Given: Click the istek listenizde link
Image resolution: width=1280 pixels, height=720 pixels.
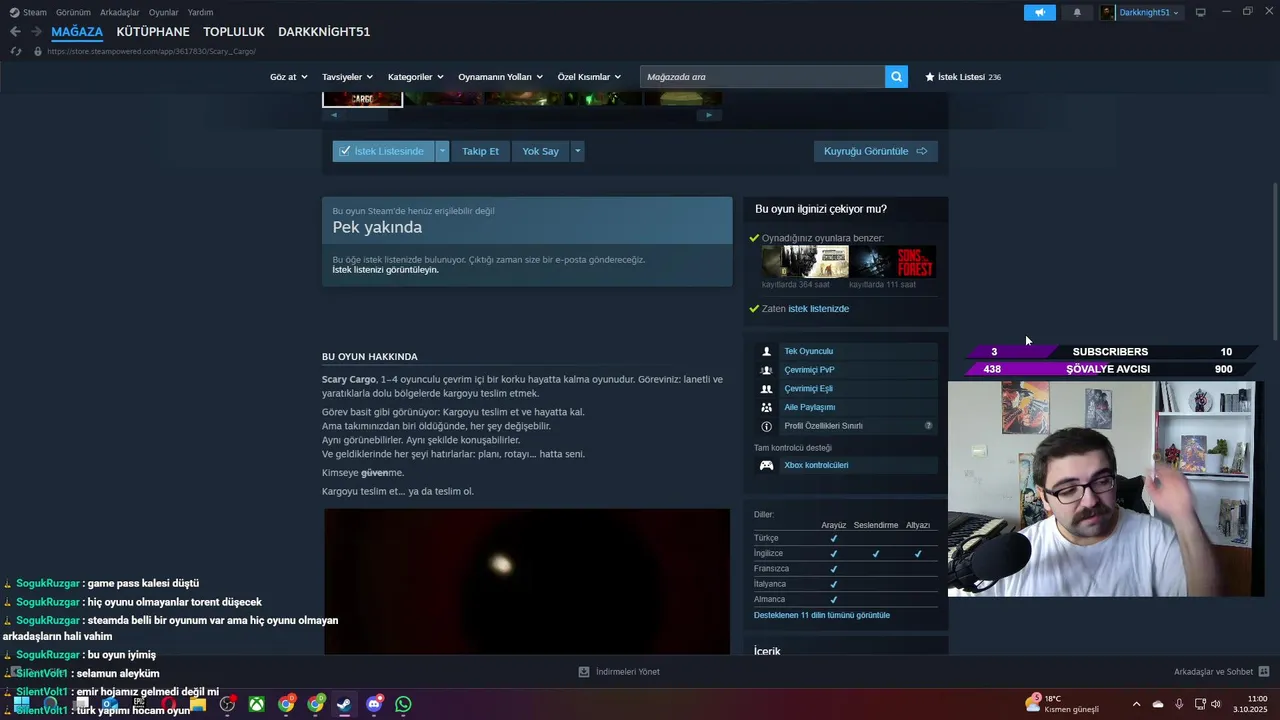Looking at the screenshot, I should tap(818, 309).
